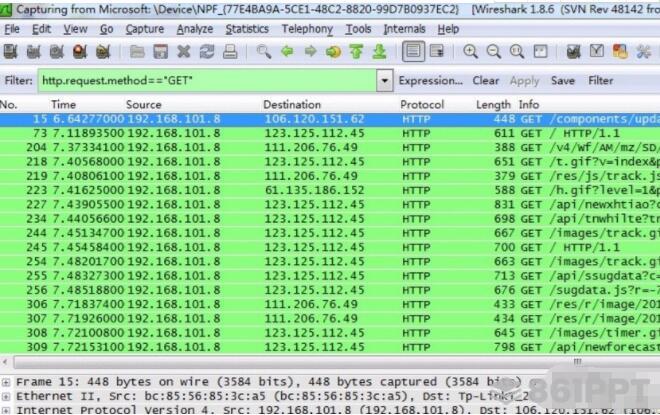Expand the Ethernet II details row
The width and height of the screenshot is (660, 415).
click(x=6, y=396)
